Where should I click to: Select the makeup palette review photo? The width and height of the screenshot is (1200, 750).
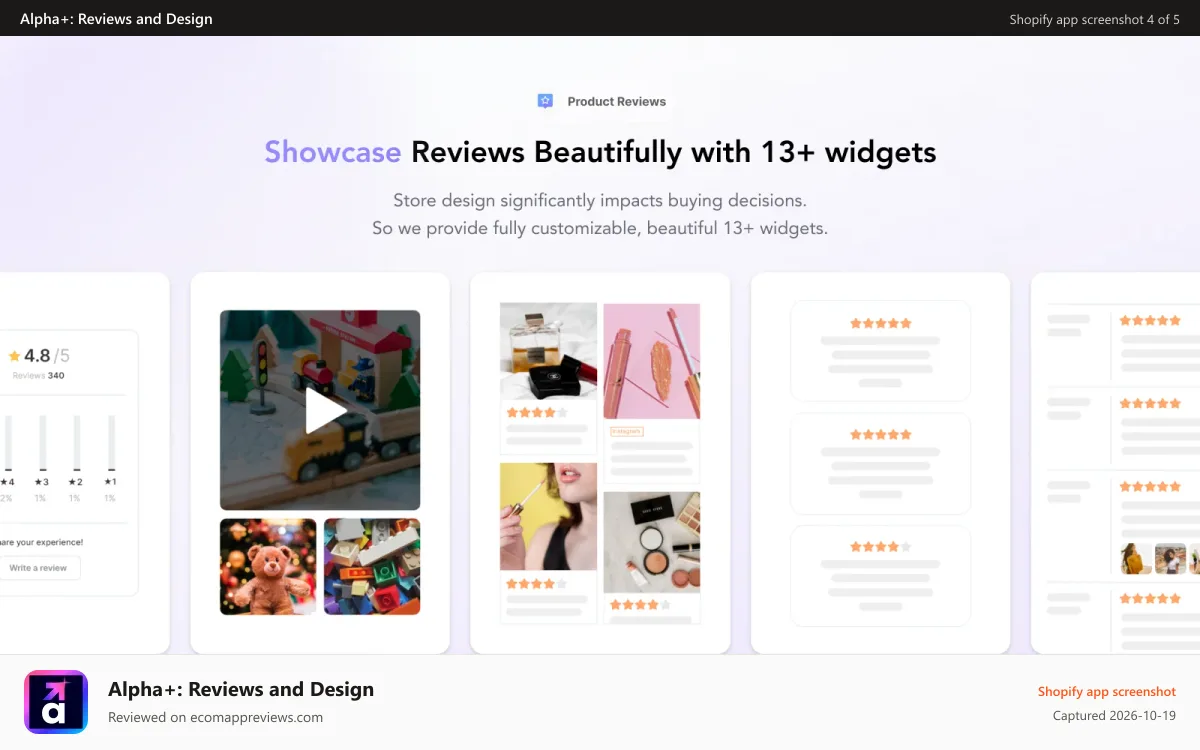tap(652, 542)
